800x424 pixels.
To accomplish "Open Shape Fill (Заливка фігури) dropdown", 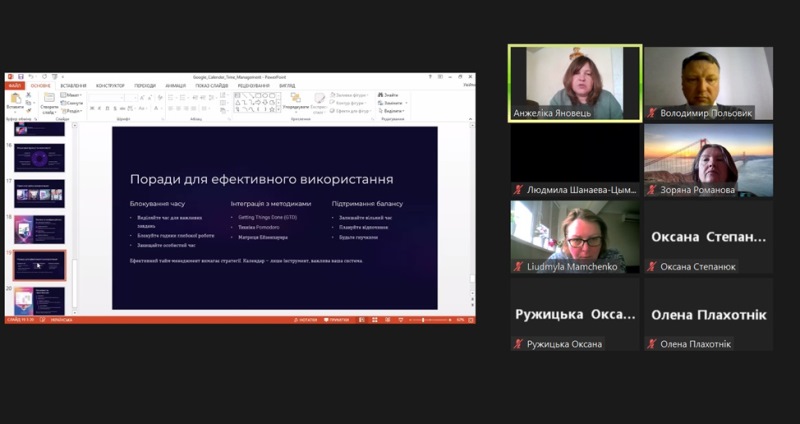I will click(x=349, y=95).
